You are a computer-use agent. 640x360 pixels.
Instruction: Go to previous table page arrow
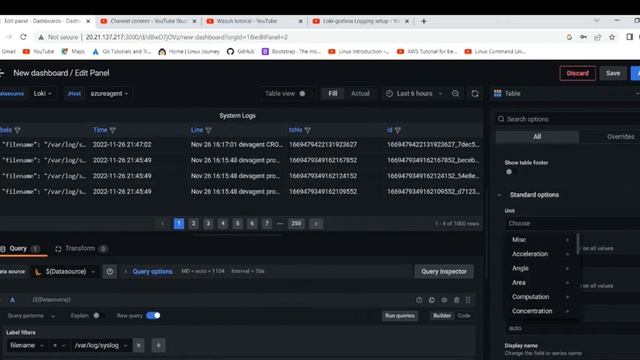162,224
